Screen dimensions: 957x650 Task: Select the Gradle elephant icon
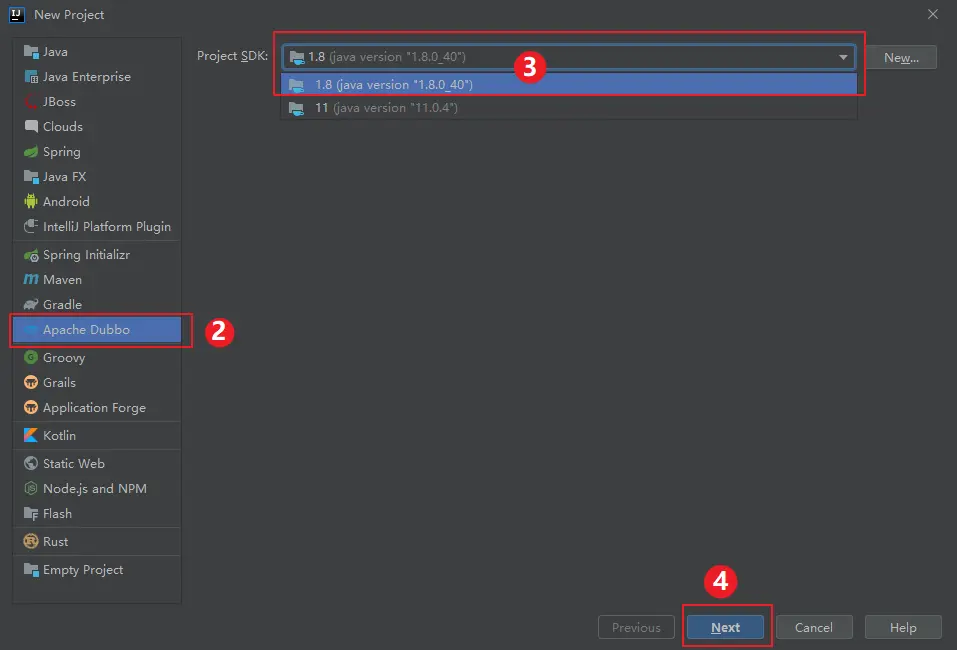pyautogui.click(x=31, y=305)
